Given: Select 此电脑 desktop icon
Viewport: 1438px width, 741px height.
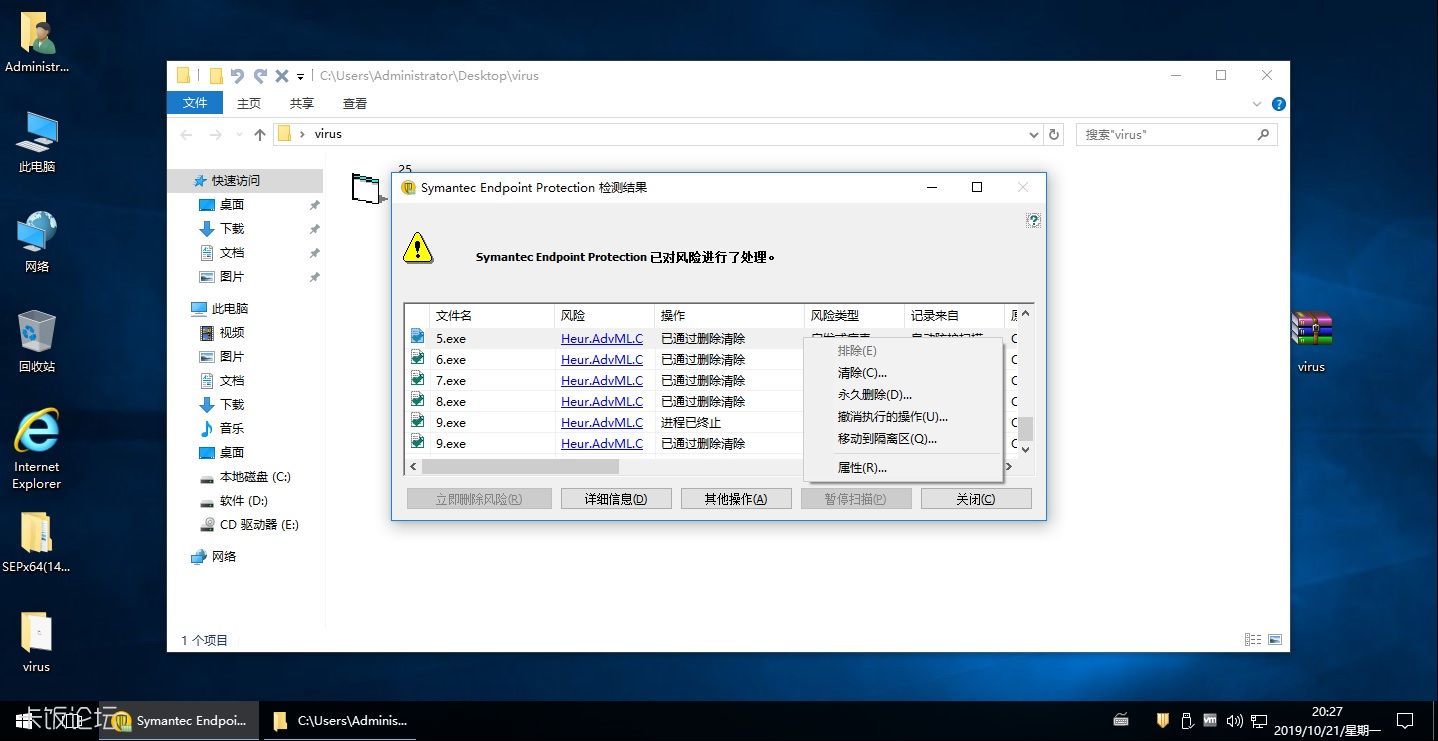Looking at the screenshot, I should tap(37, 143).
